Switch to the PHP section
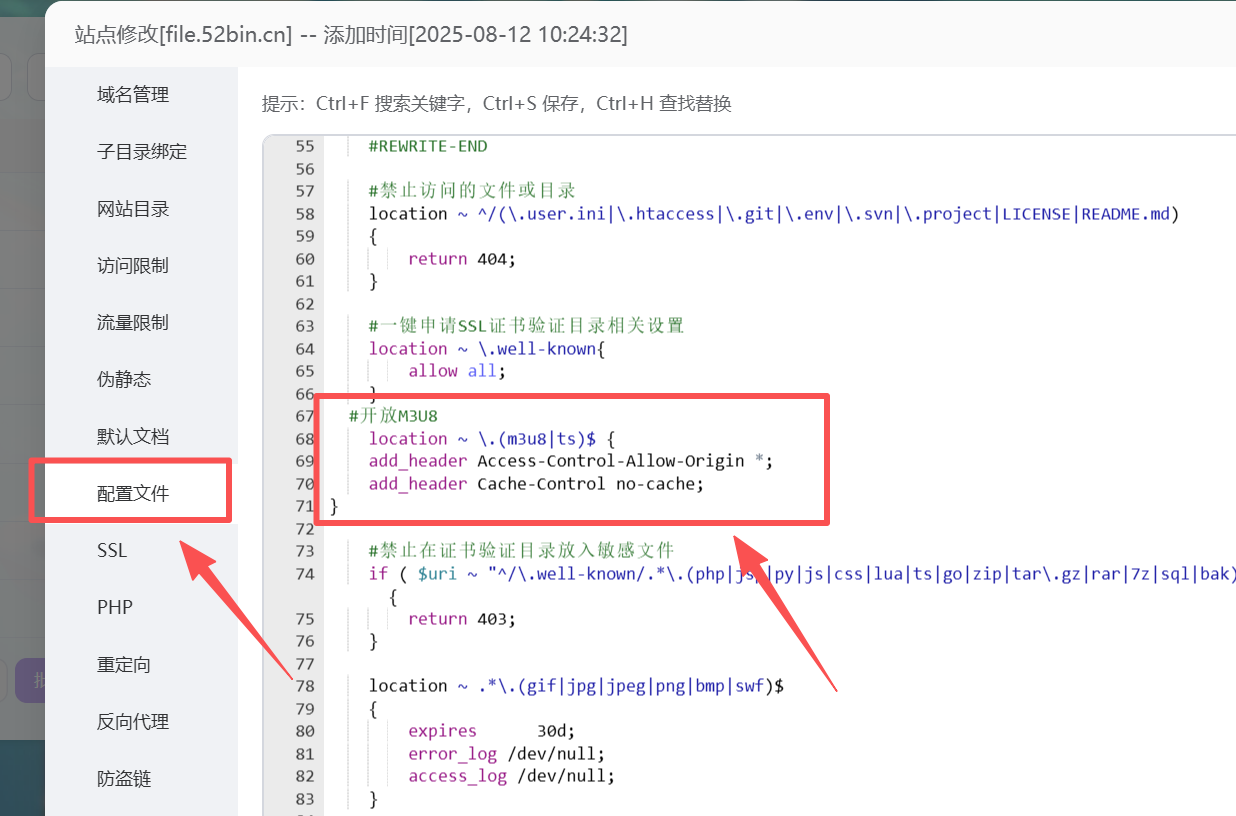 tap(115, 608)
